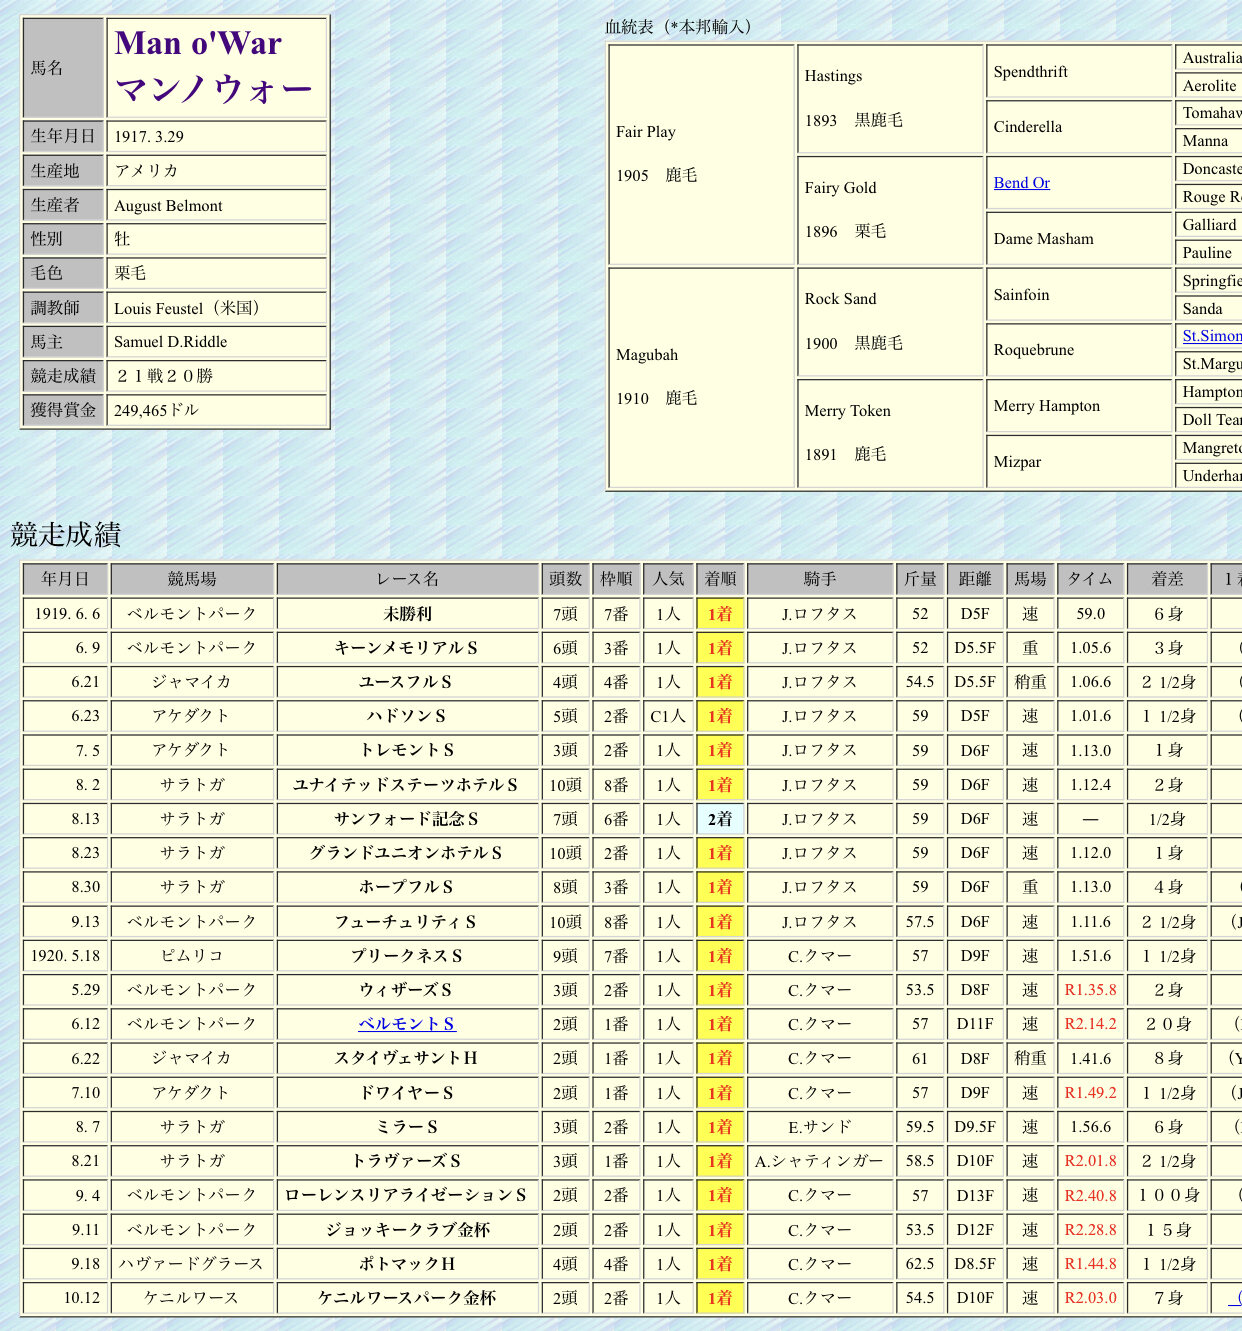Image resolution: width=1242 pixels, height=1331 pixels.
Task: Click キーンメモリアルS race name
Action: click(407, 648)
